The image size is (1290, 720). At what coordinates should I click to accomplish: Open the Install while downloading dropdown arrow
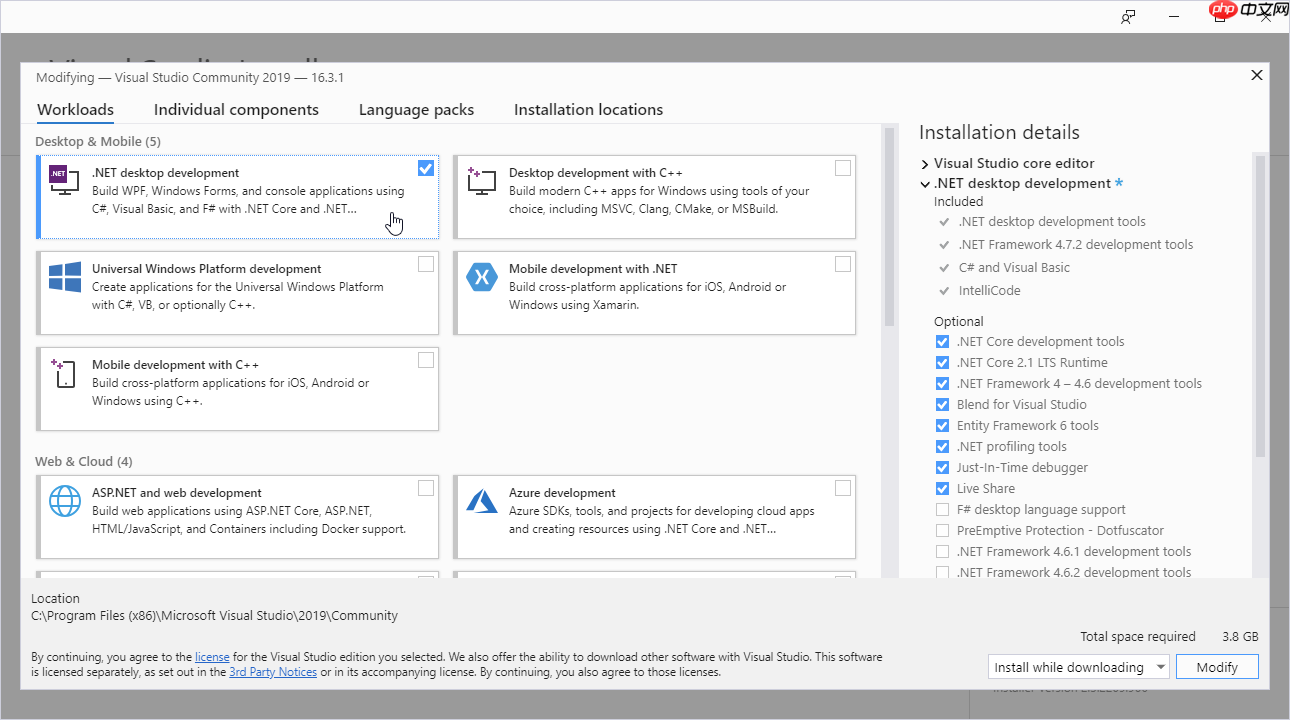pos(1160,667)
